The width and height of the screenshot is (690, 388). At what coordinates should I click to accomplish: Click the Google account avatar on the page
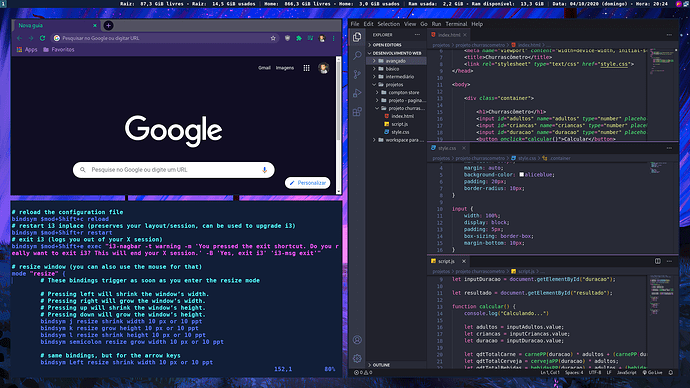click(323, 68)
